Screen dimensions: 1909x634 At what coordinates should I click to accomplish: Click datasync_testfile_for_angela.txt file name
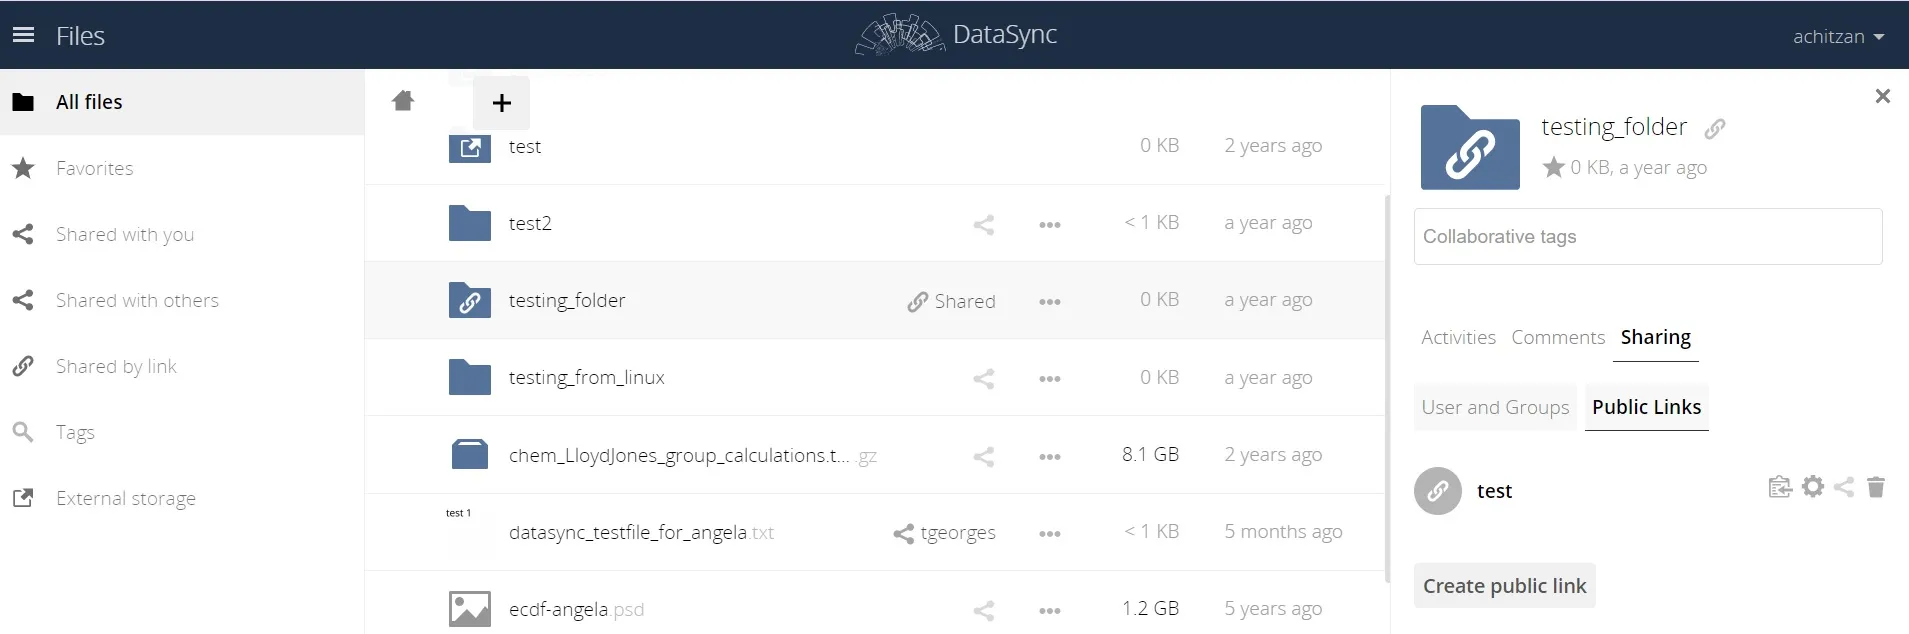[x=641, y=532]
